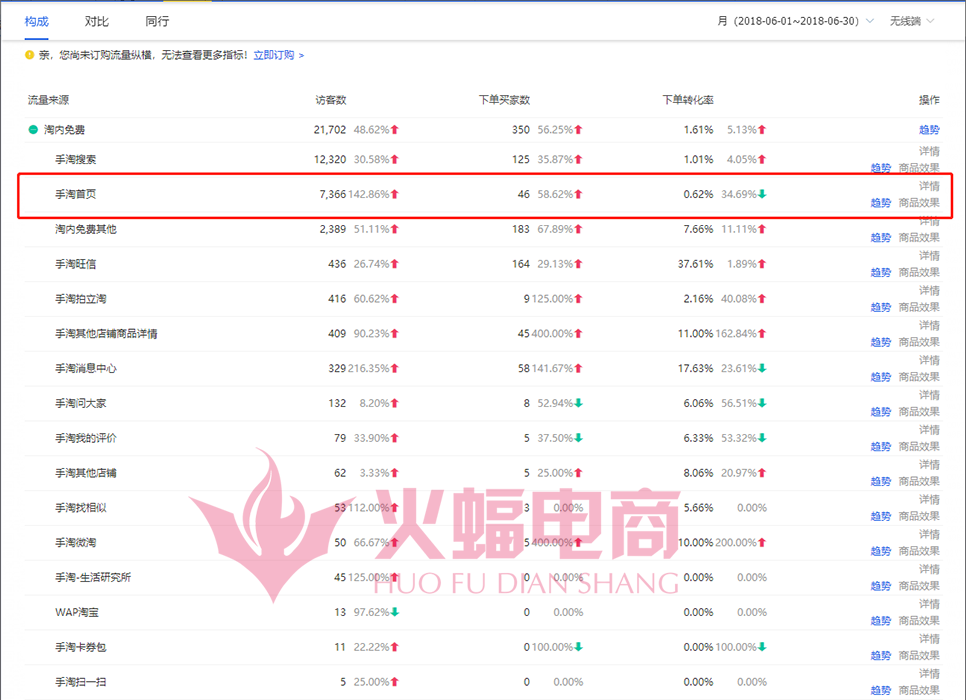Switch to the 对比 tab

97,21
